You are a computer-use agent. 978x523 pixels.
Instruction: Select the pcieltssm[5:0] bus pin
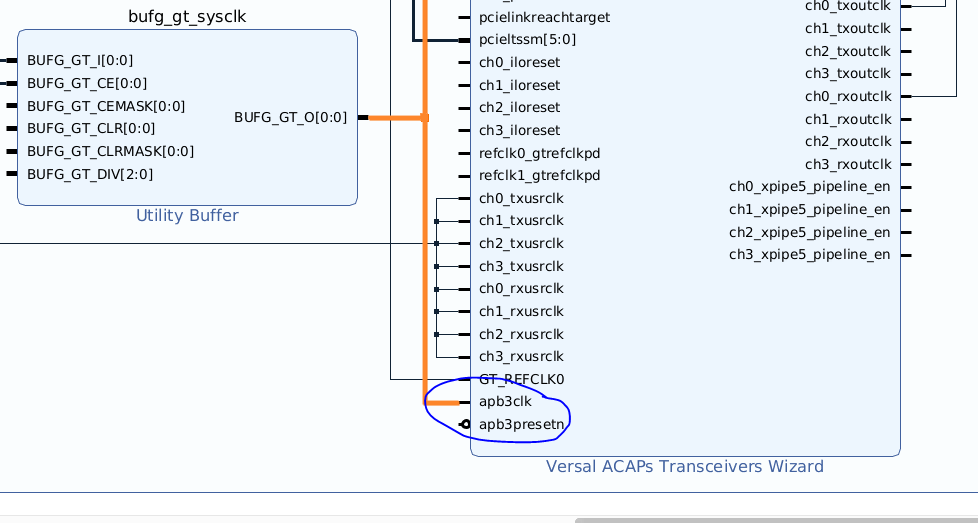(527, 39)
